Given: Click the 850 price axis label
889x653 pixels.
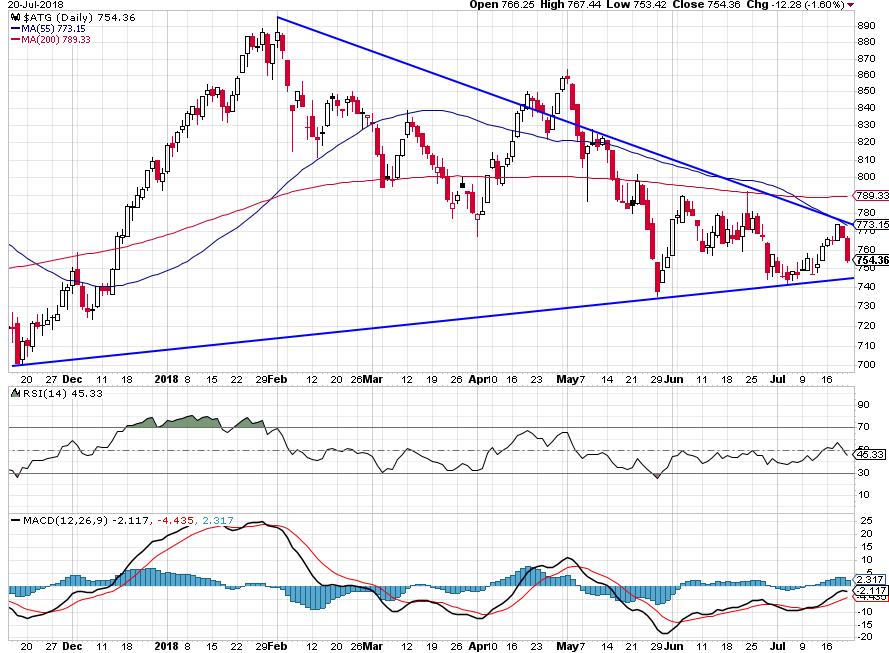Looking at the screenshot, I should tap(866, 91).
